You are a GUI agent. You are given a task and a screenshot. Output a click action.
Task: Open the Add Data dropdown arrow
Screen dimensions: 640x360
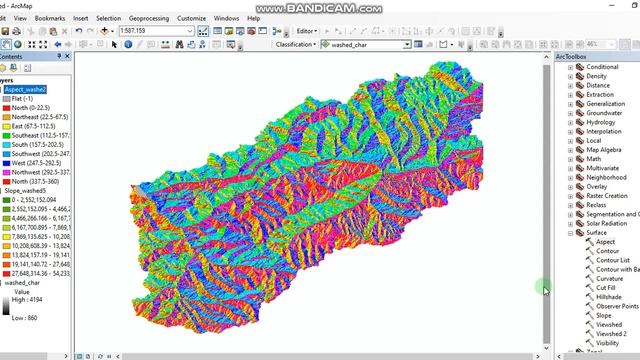tap(112, 31)
